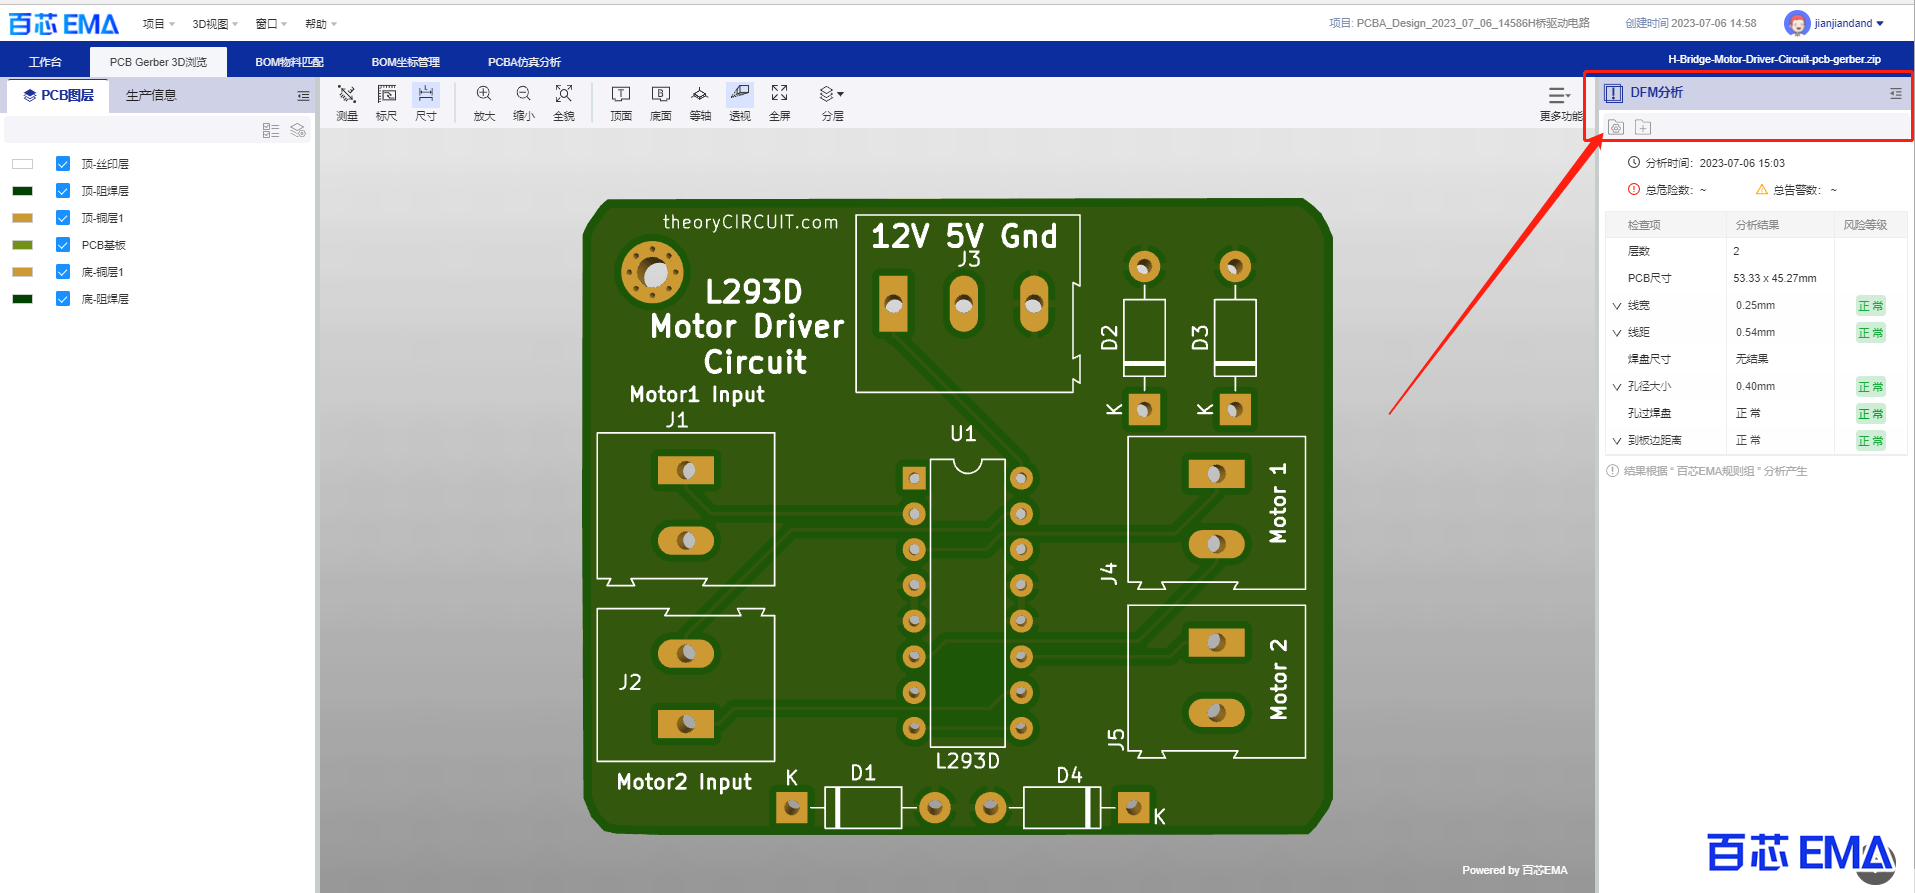The image size is (1915, 893).
Task: Collapse the DFM分析 panel
Action: 1895,93
